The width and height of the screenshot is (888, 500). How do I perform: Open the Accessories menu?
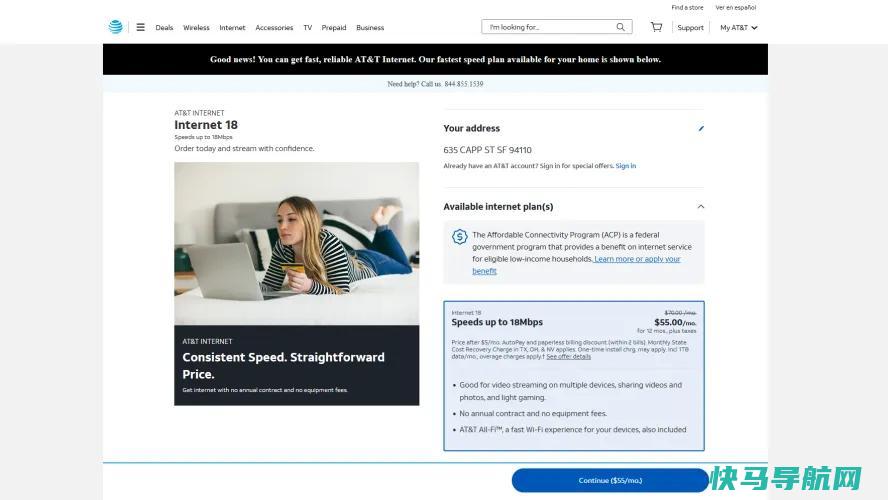(274, 27)
